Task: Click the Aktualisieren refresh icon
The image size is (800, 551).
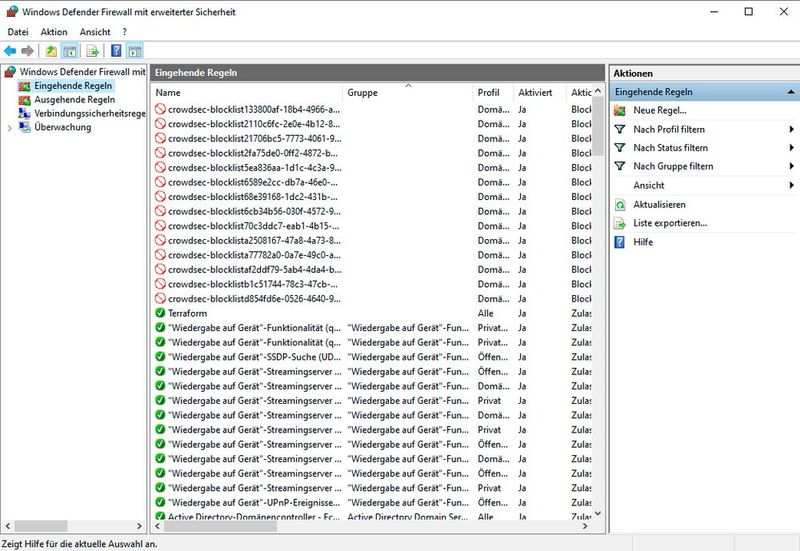Action: tap(620, 205)
